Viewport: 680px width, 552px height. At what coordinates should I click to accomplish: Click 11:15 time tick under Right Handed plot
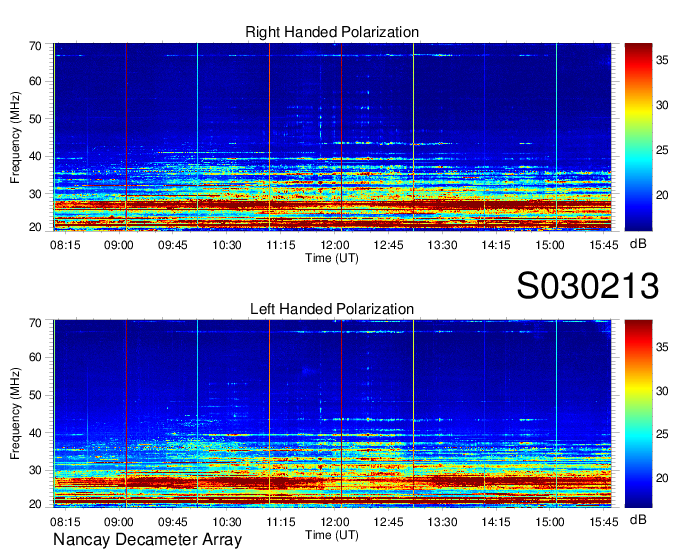pyautogui.click(x=281, y=245)
